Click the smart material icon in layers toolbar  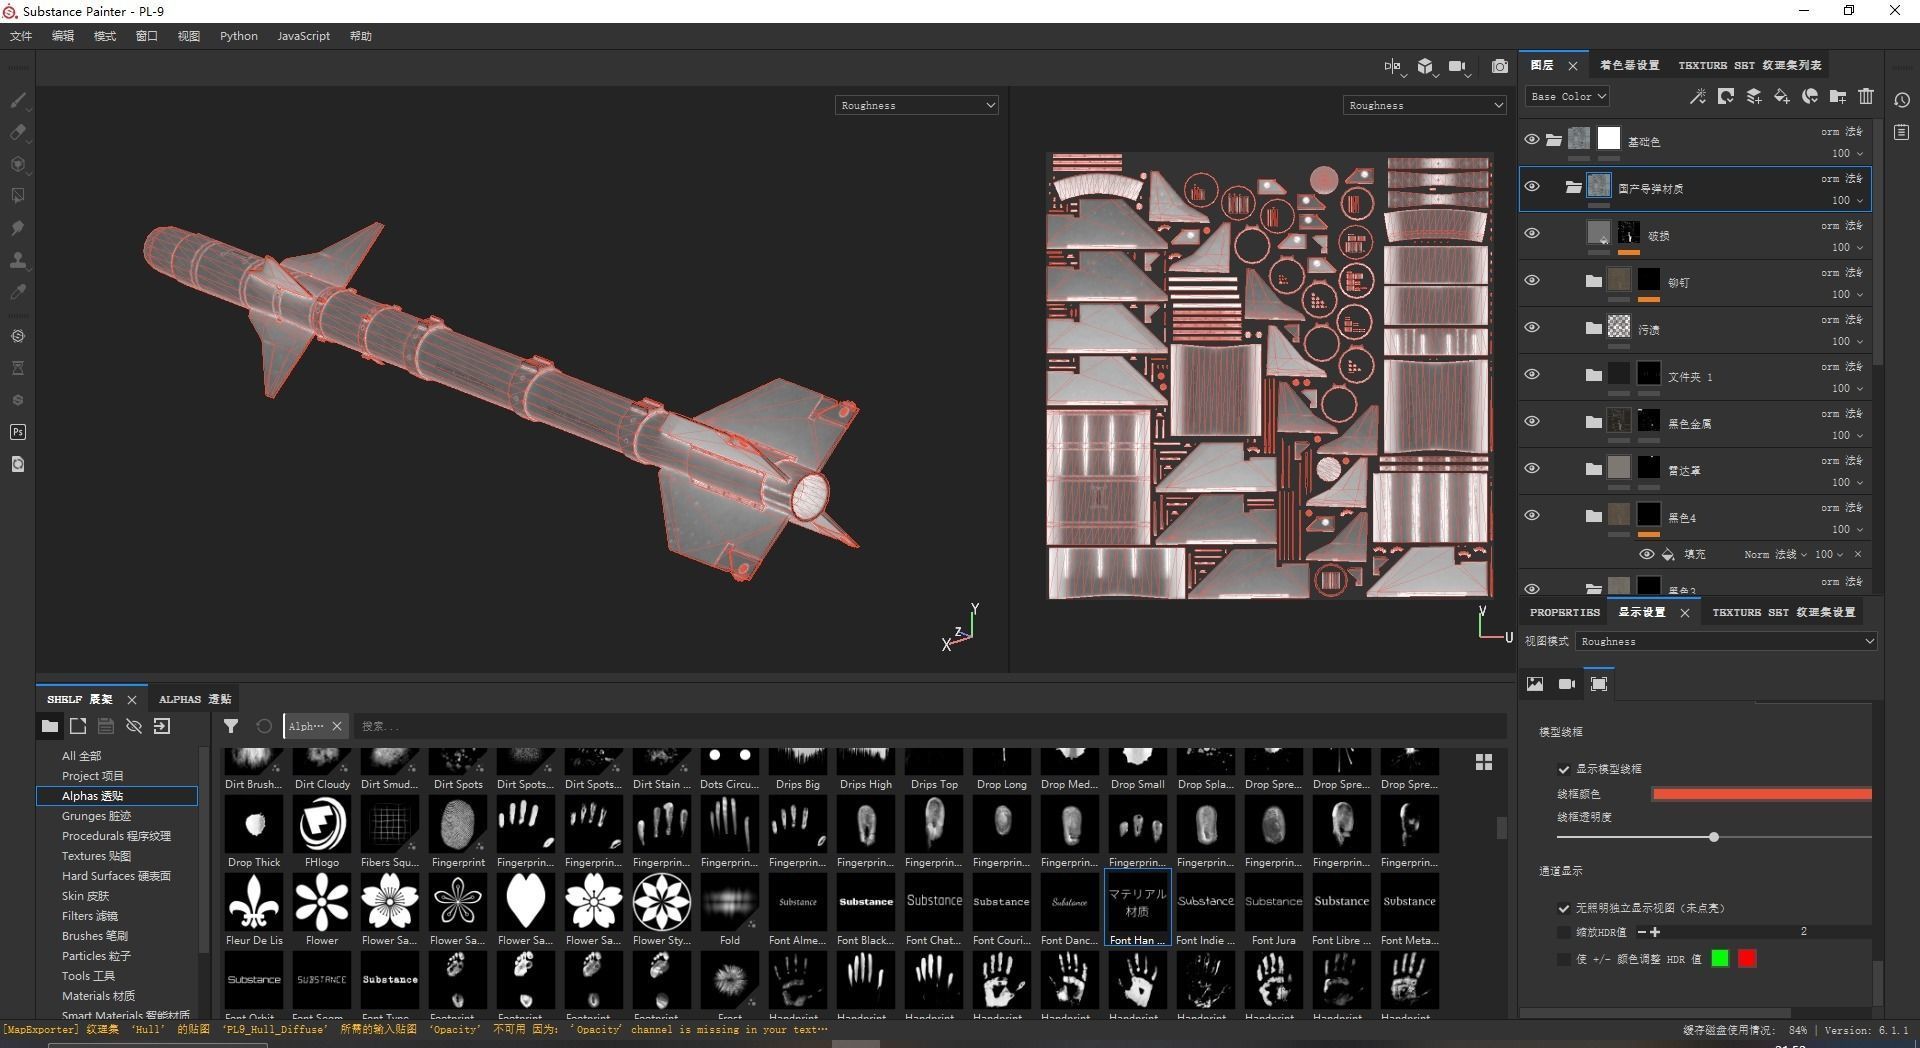1810,96
